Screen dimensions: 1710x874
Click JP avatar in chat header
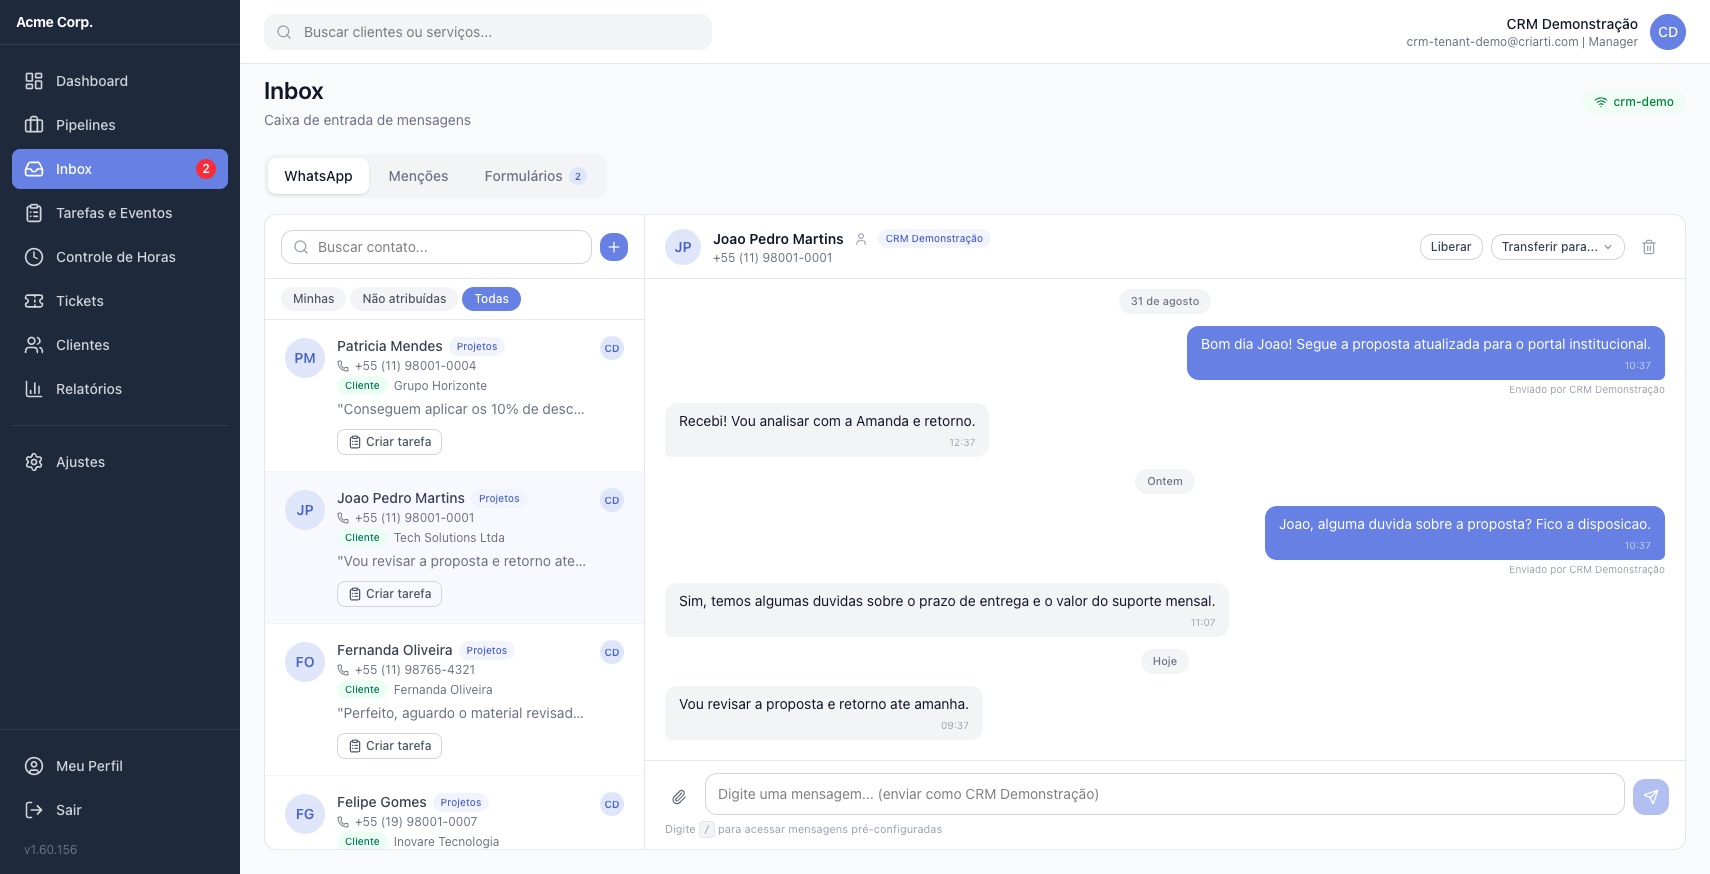(x=683, y=247)
